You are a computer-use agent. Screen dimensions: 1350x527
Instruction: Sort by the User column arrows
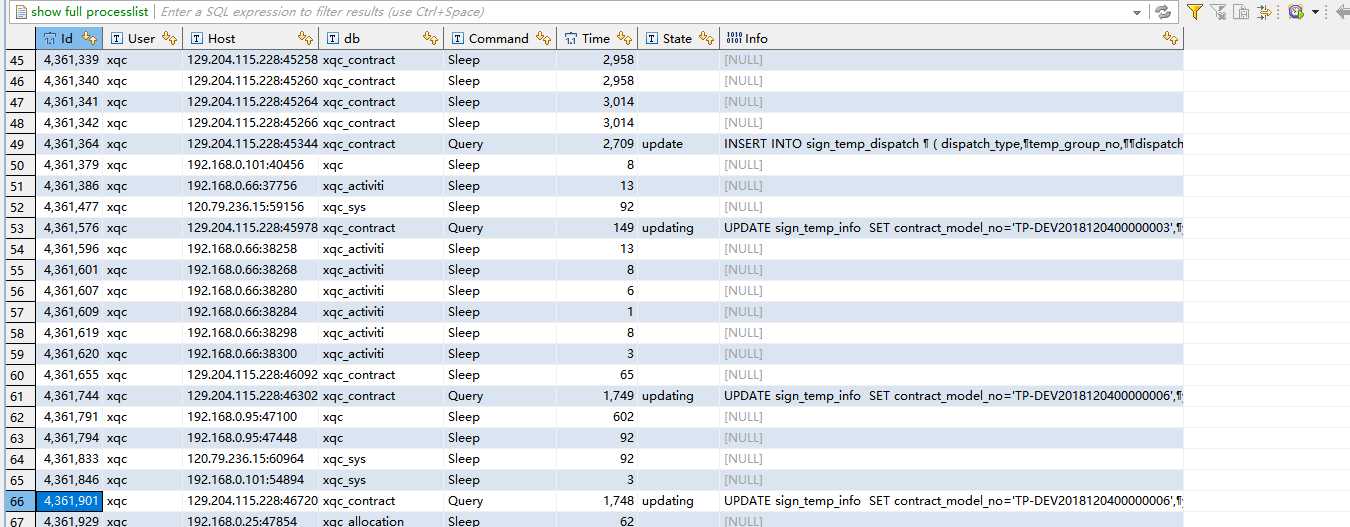[168, 38]
